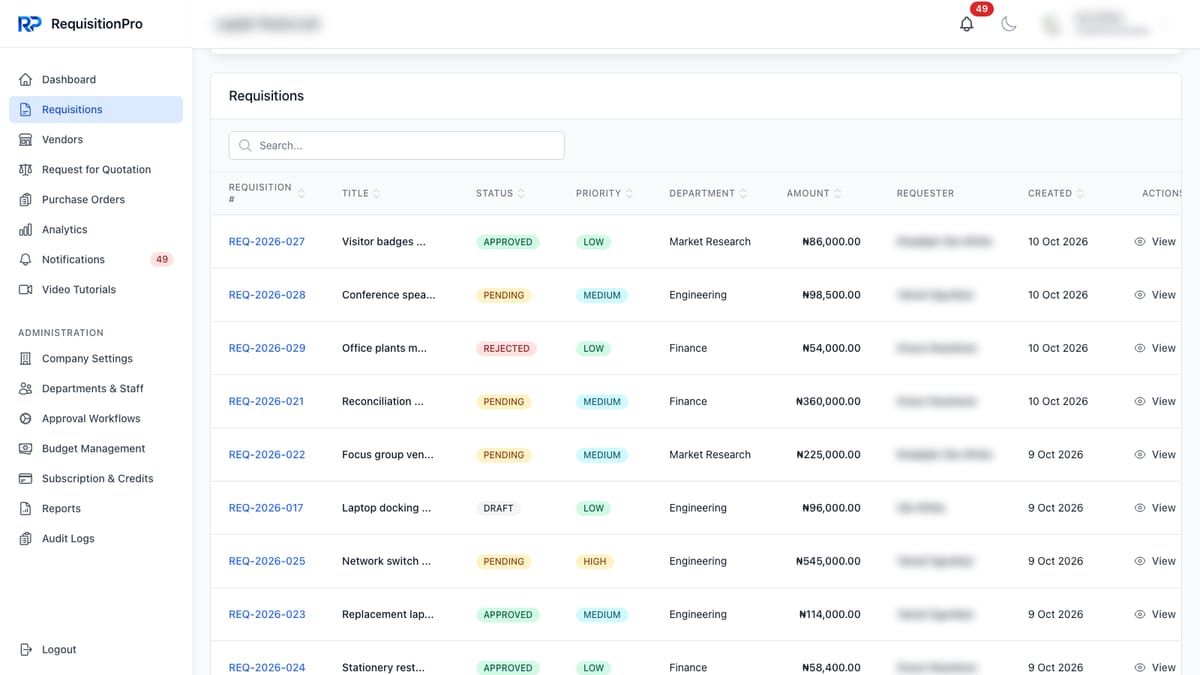The width and height of the screenshot is (1200, 675).
Task: View the REQ-2026-023 row eye icon
Action: pyautogui.click(x=1140, y=615)
